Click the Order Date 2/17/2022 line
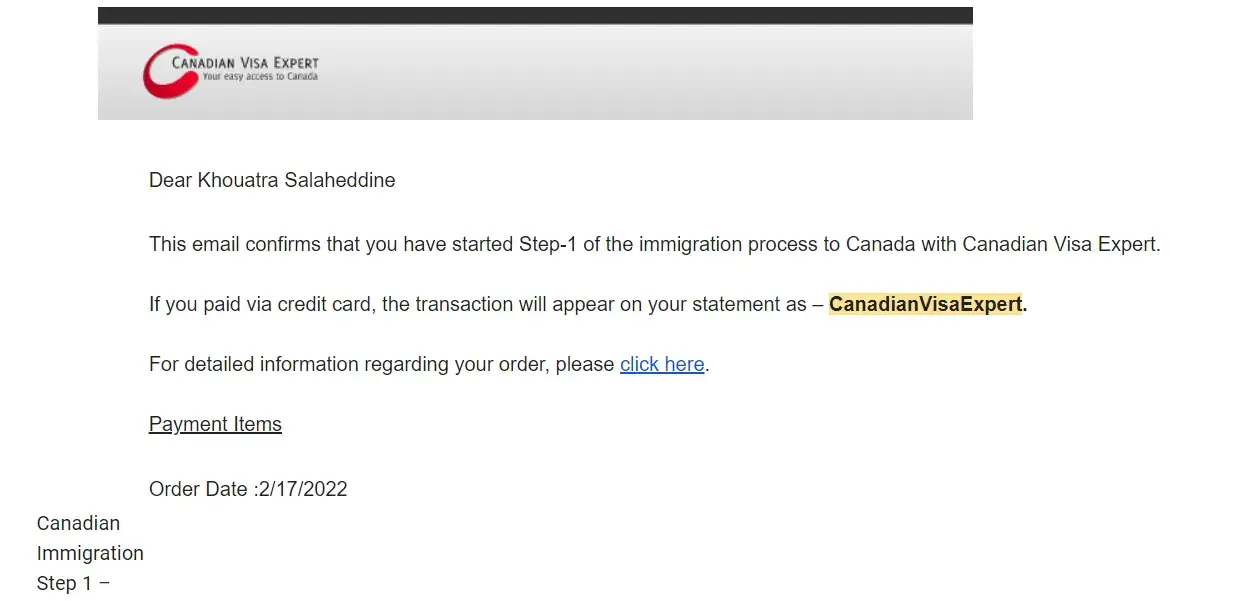The width and height of the screenshot is (1260, 601). (x=248, y=489)
